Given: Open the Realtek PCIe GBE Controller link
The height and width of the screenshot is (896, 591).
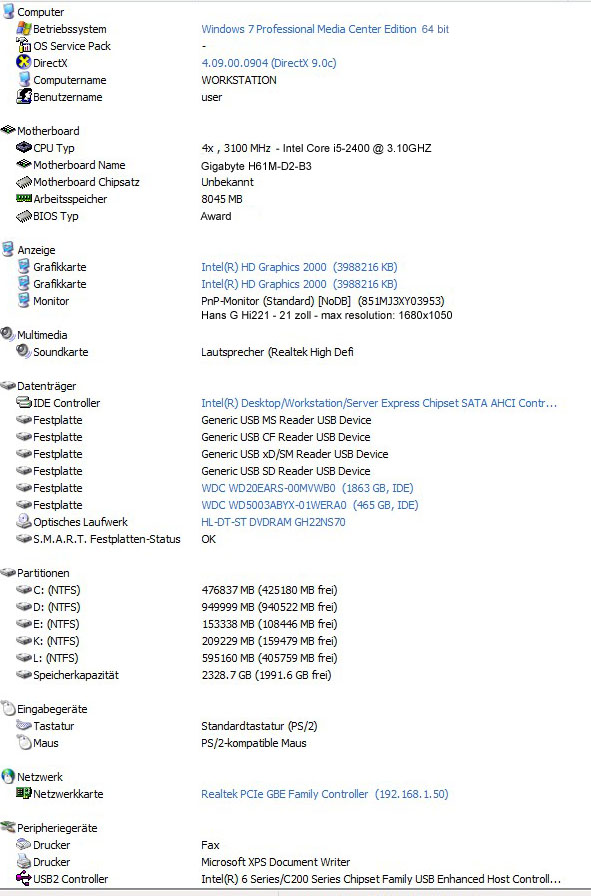Looking at the screenshot, I should coord(325,794).
